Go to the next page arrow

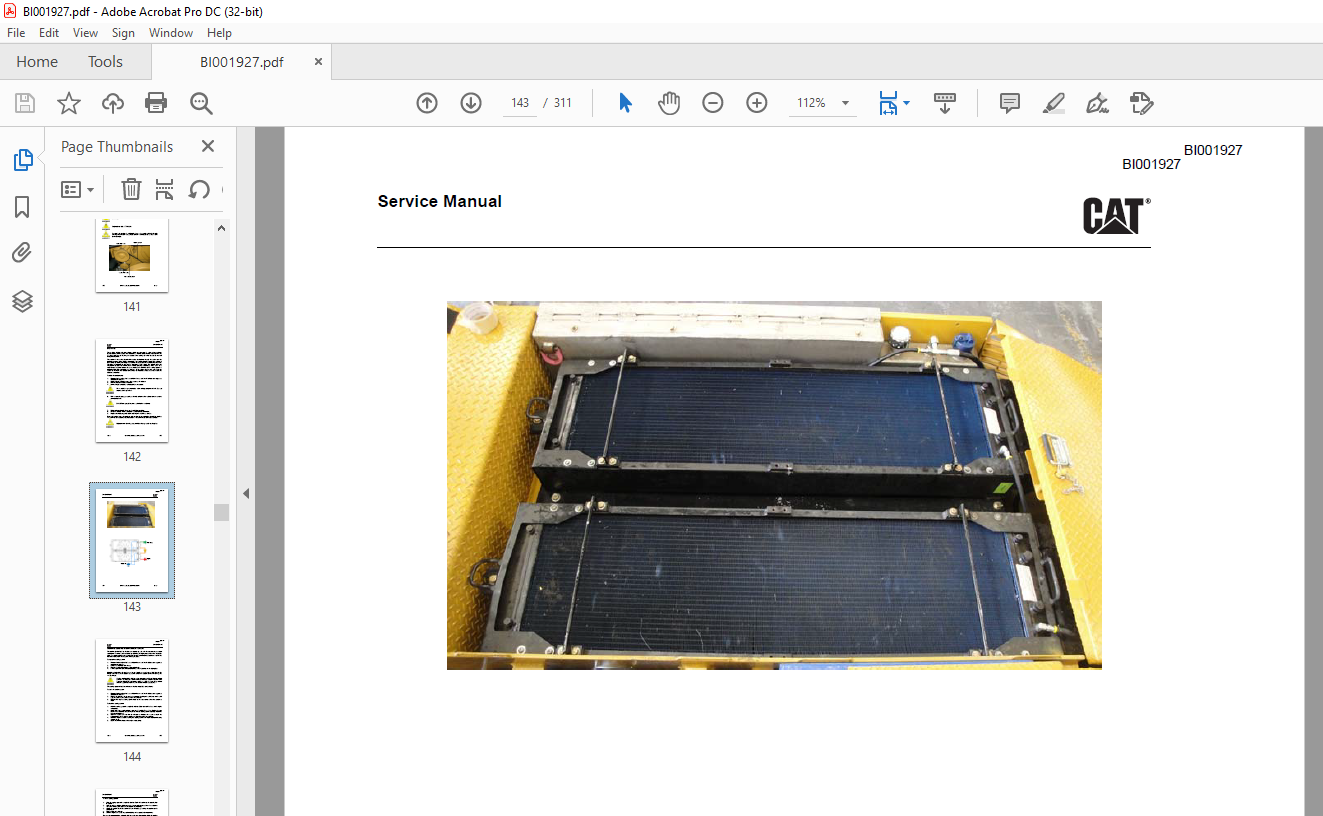click(471, 103)
